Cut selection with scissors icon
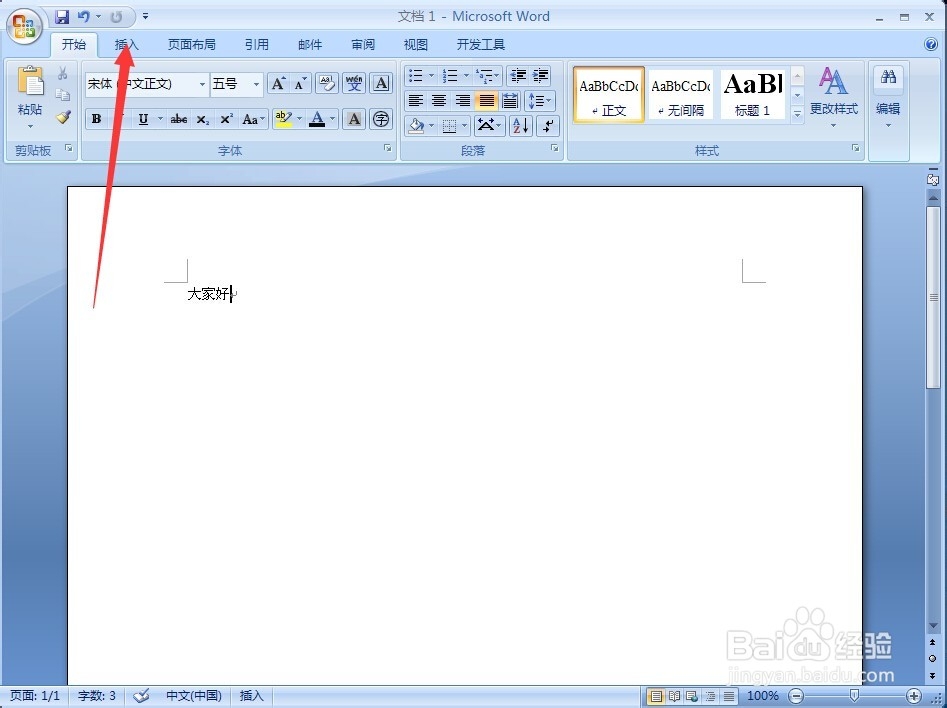The width and height of the screenshot is (947, 708). click(x=63, y=74)
